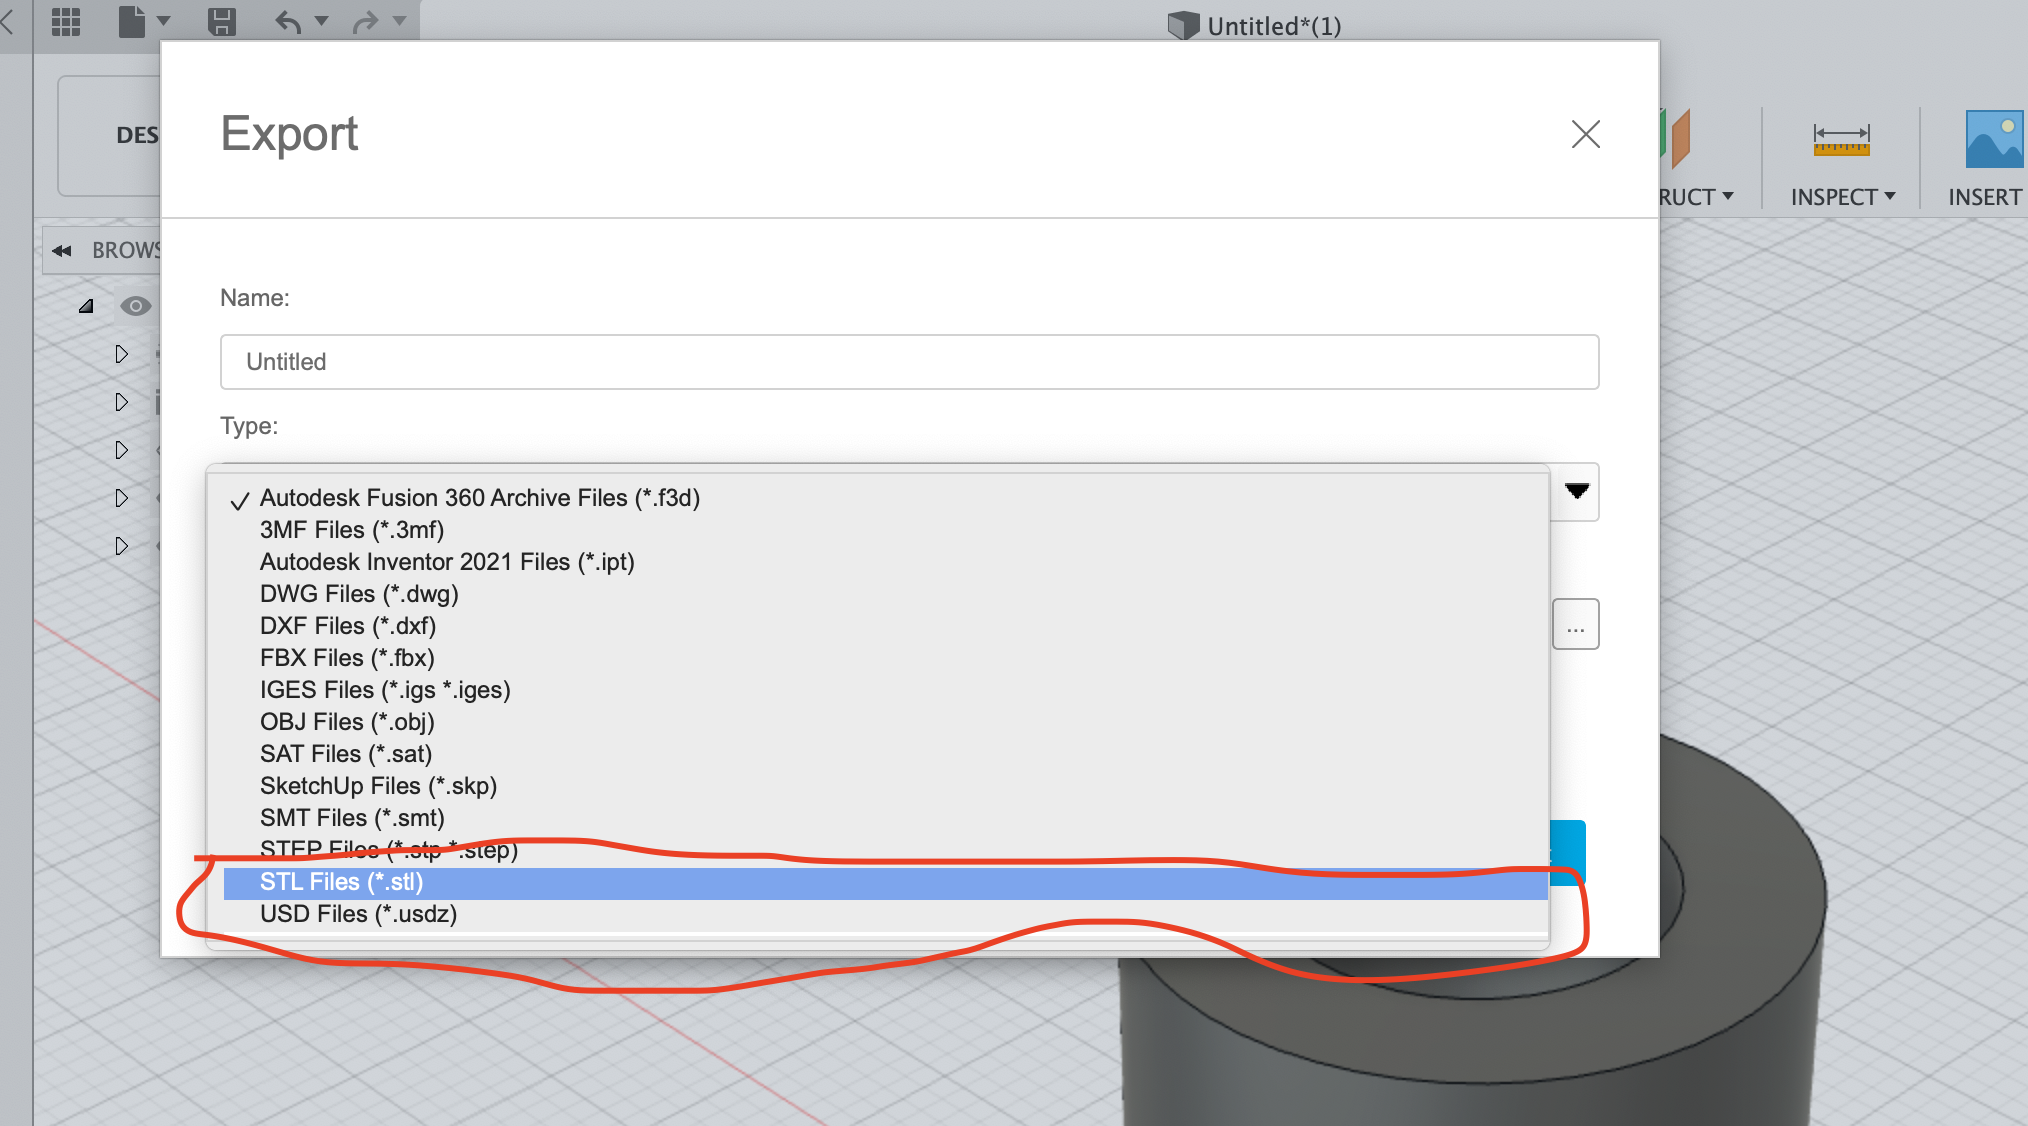Click the Insert image icon
2028x1126 pixels.
pyautogui.click(x=1995, y=139)
